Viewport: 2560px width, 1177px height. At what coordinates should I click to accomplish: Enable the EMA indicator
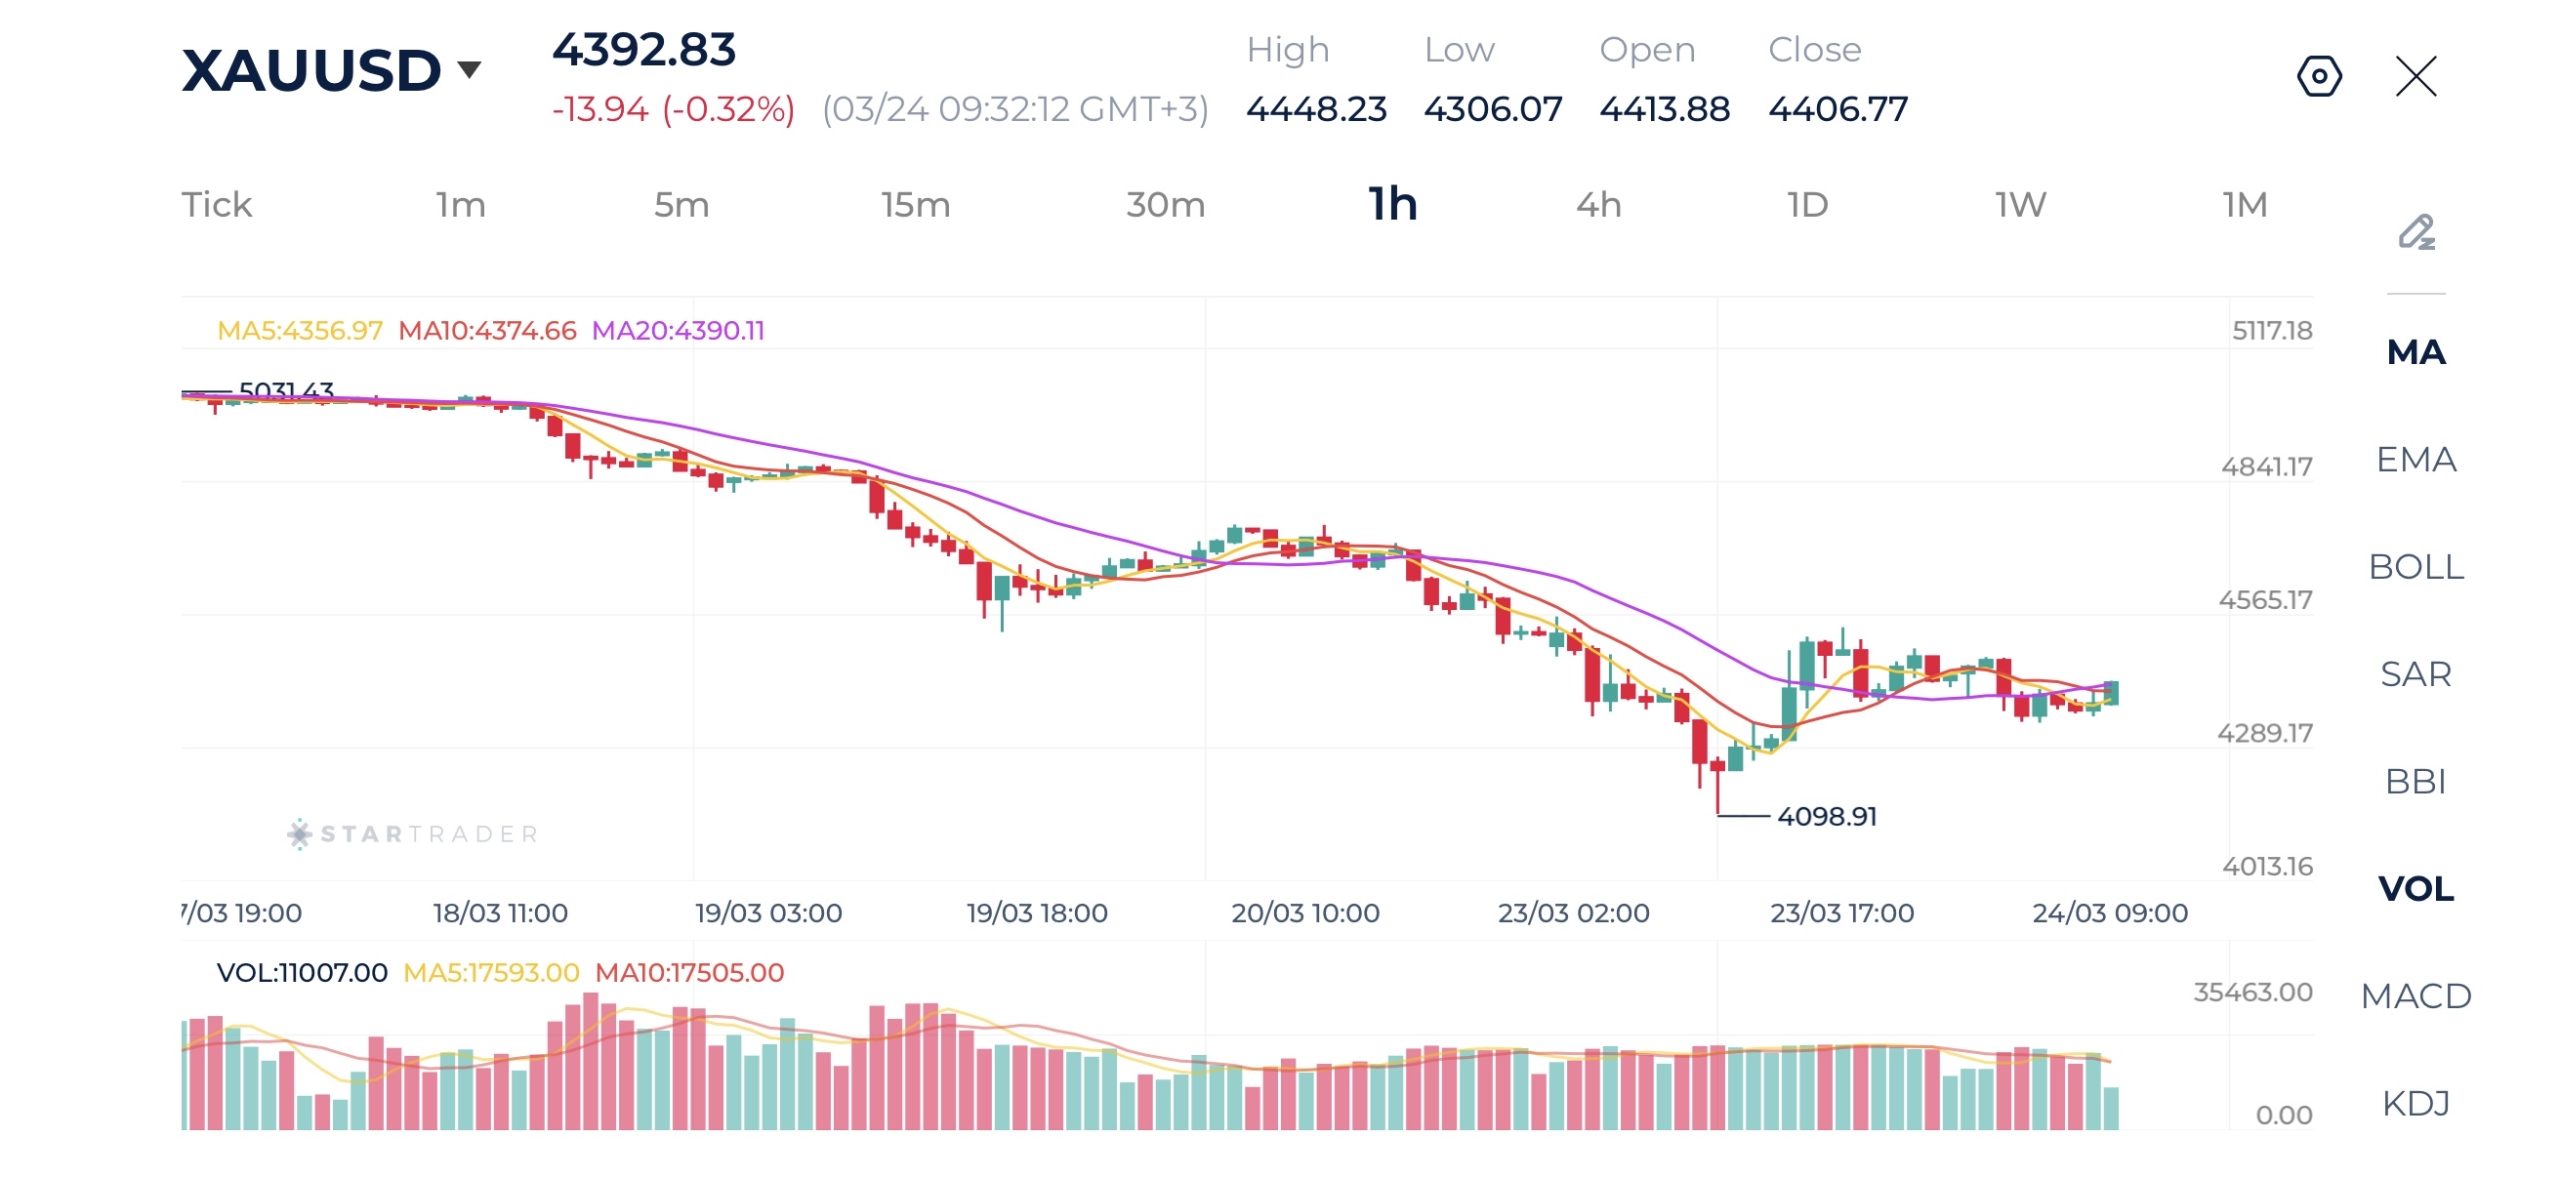click(x=2416, y=459)
